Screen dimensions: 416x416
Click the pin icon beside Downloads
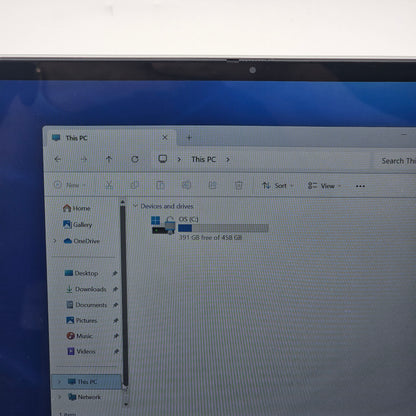[115, 289]
